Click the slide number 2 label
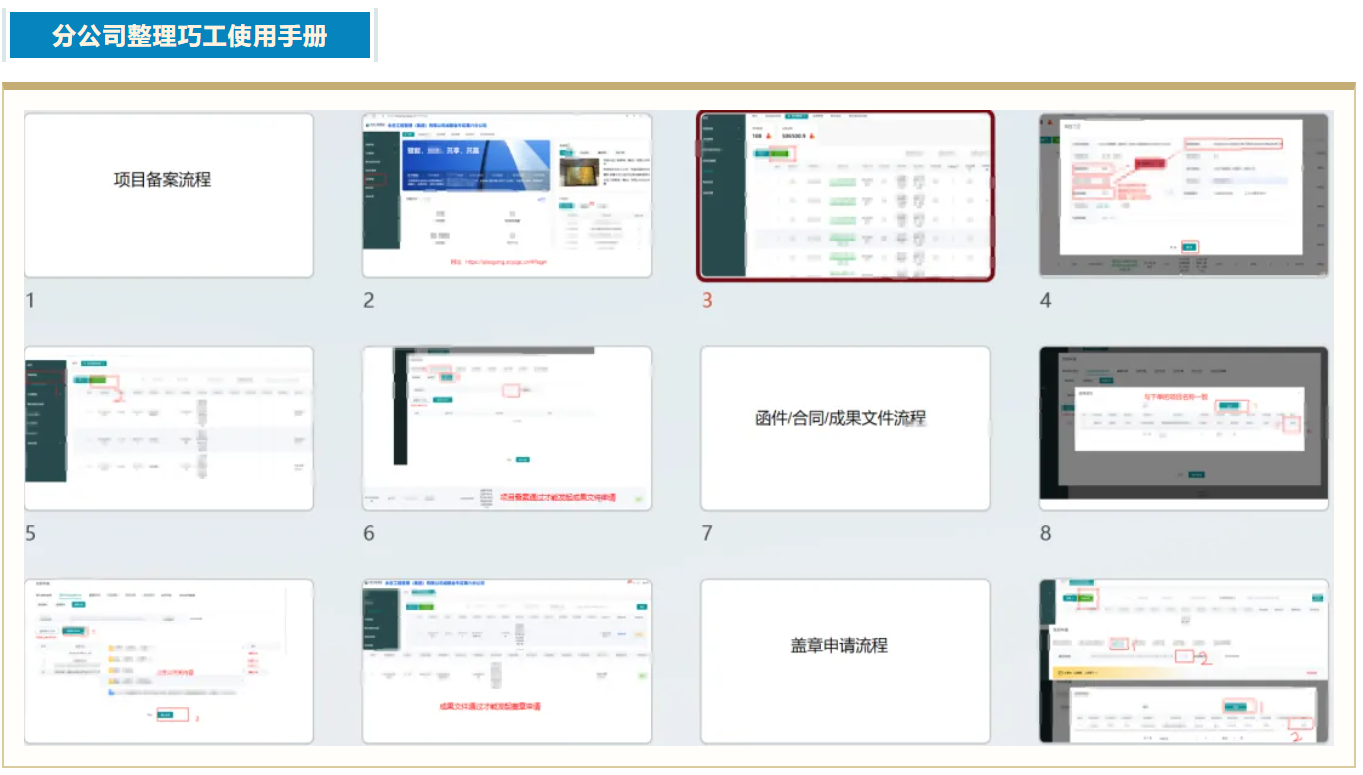1363x775 pixels. [x=369, y=300]
